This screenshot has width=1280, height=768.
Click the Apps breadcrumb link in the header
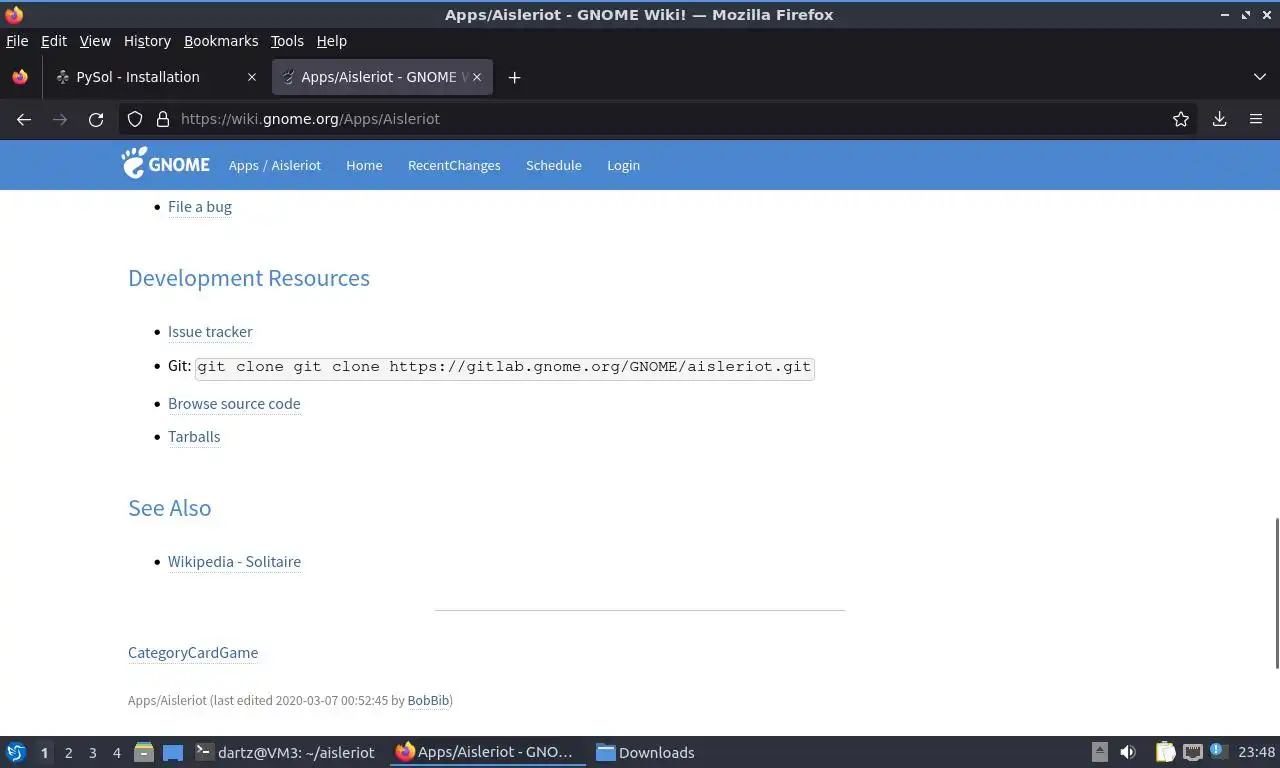tap(244, 165)
